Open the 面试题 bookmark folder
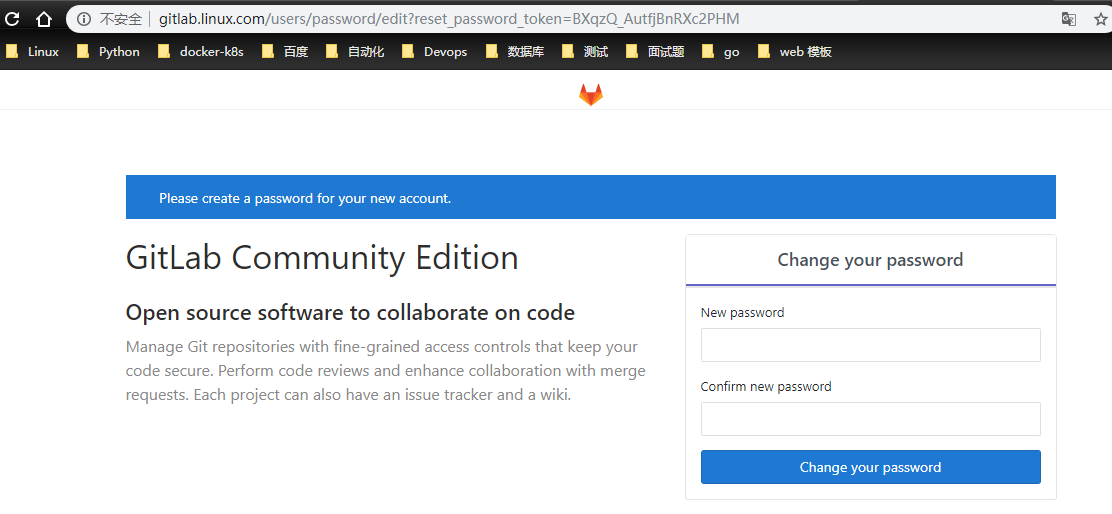The height and width of the screenshot is (514, 1112). [x=656, y=52]
